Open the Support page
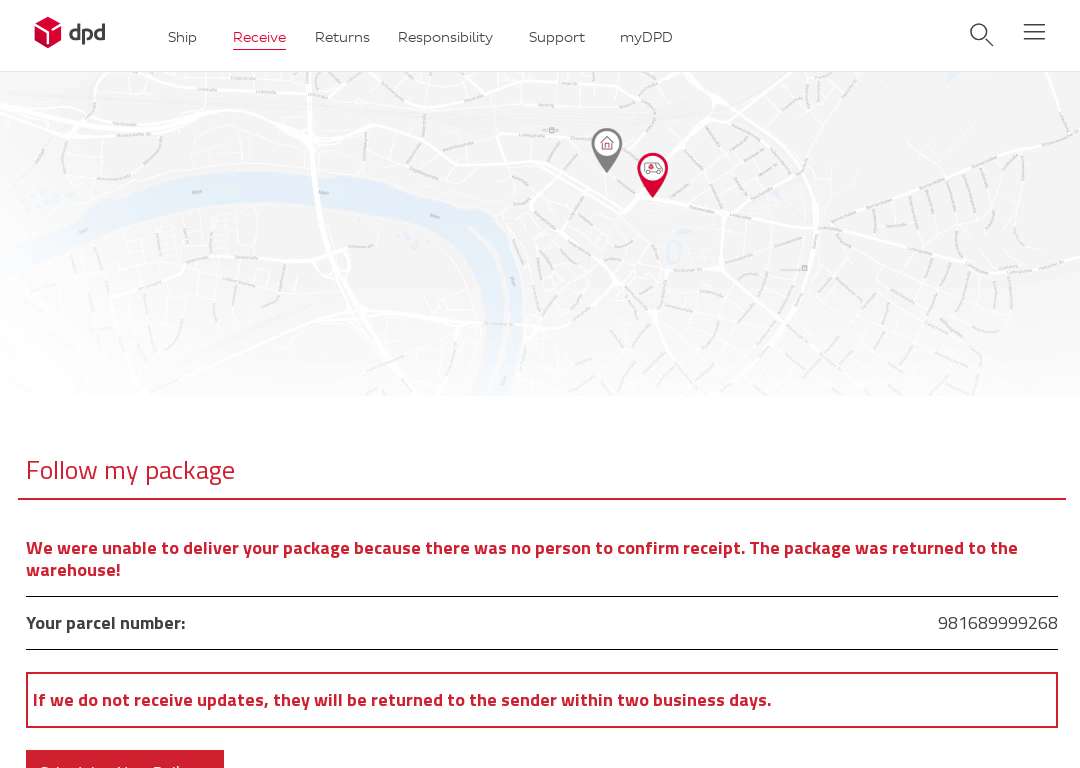1080x768 pixels. [557, 37]
